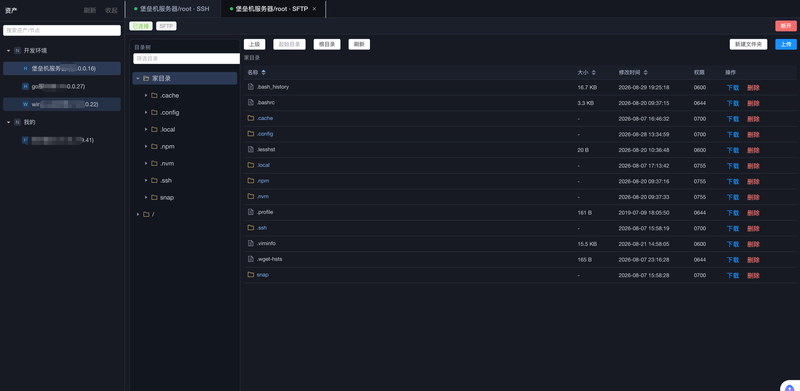800x391 pixels.
Task: Click the file icon beside .lesshst
Action: [251, 150]
